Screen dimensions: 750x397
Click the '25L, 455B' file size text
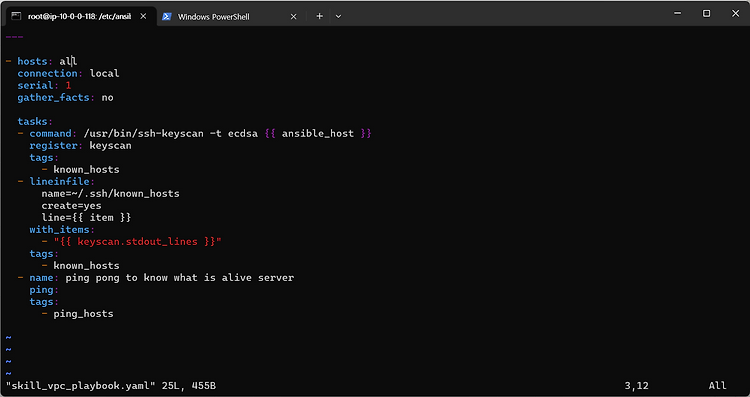(188, 386)
